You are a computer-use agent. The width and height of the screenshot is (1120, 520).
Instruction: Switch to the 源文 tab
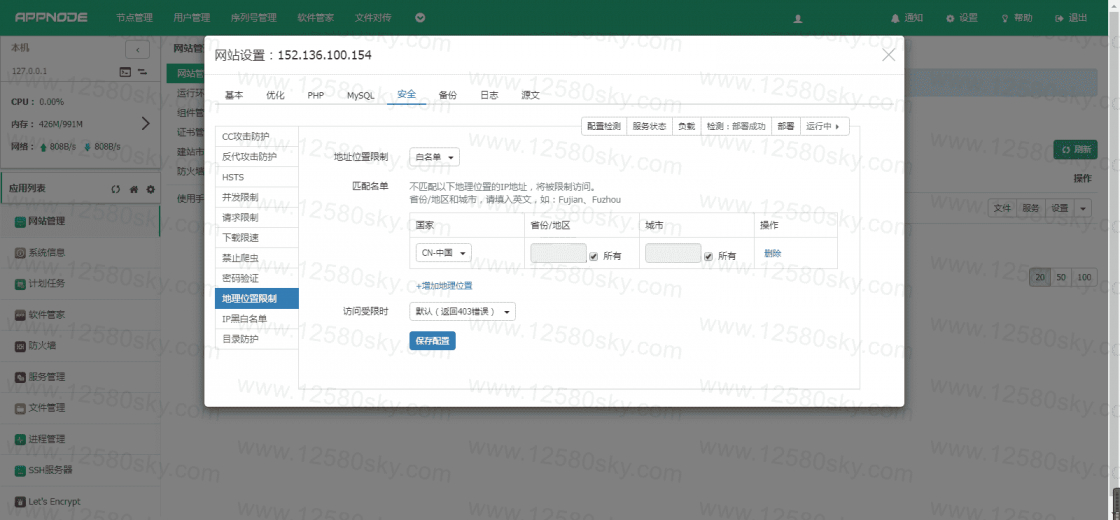[x=531, y=95]
